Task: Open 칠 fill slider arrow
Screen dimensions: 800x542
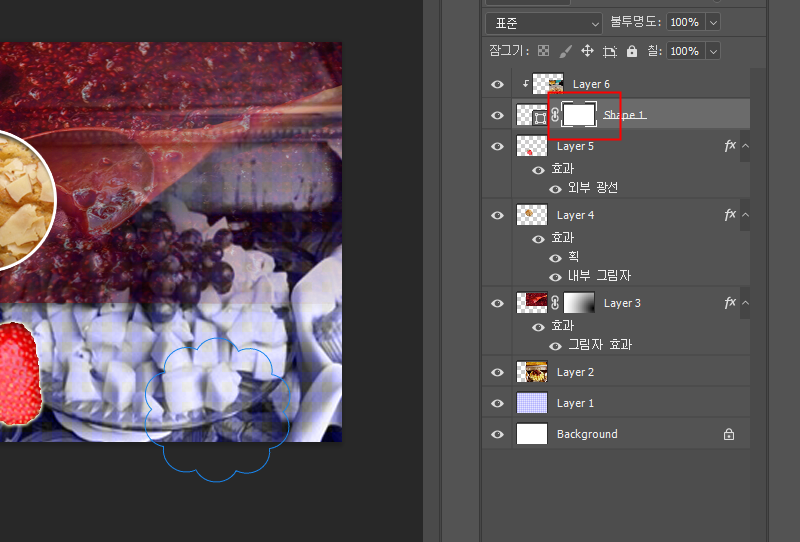Action: click(713, 52)
